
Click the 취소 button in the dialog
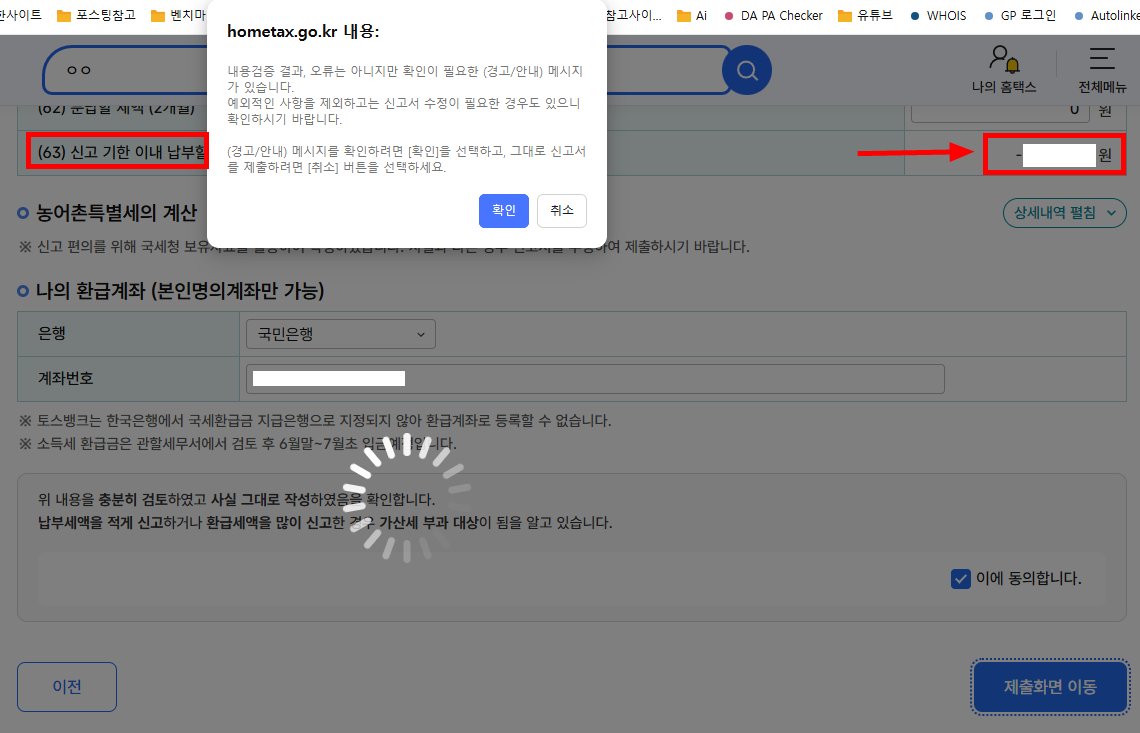(561, 211)
